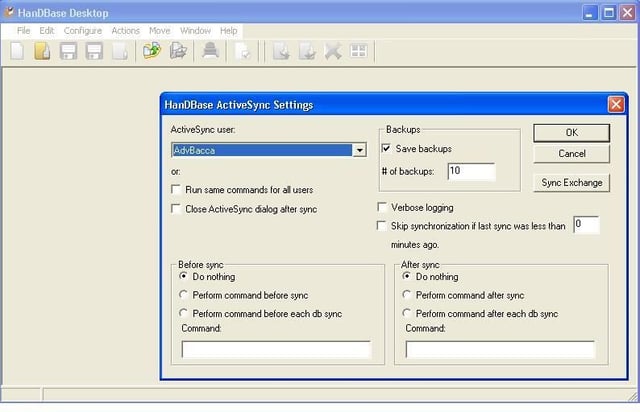This screenshot has width=640, height=412.
Task: Open the File menu
Action: pyautogui.click(x=23, y=31)
